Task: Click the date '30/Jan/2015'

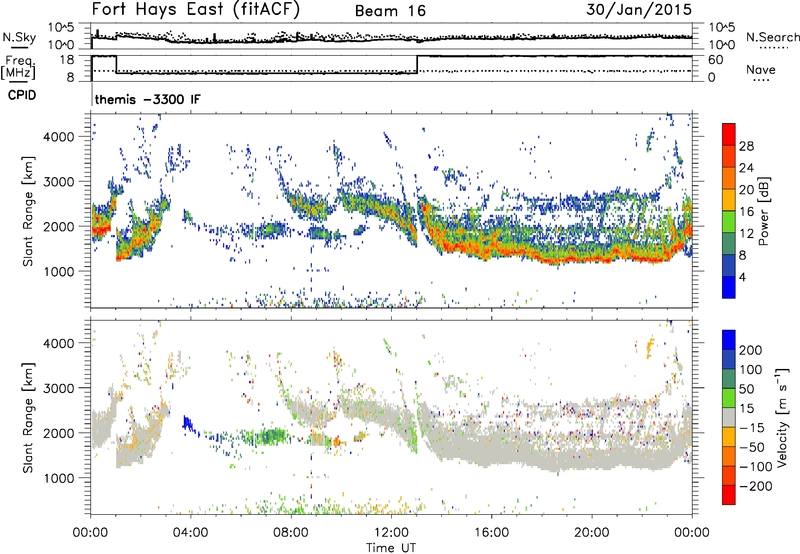Action: point(639,10)
